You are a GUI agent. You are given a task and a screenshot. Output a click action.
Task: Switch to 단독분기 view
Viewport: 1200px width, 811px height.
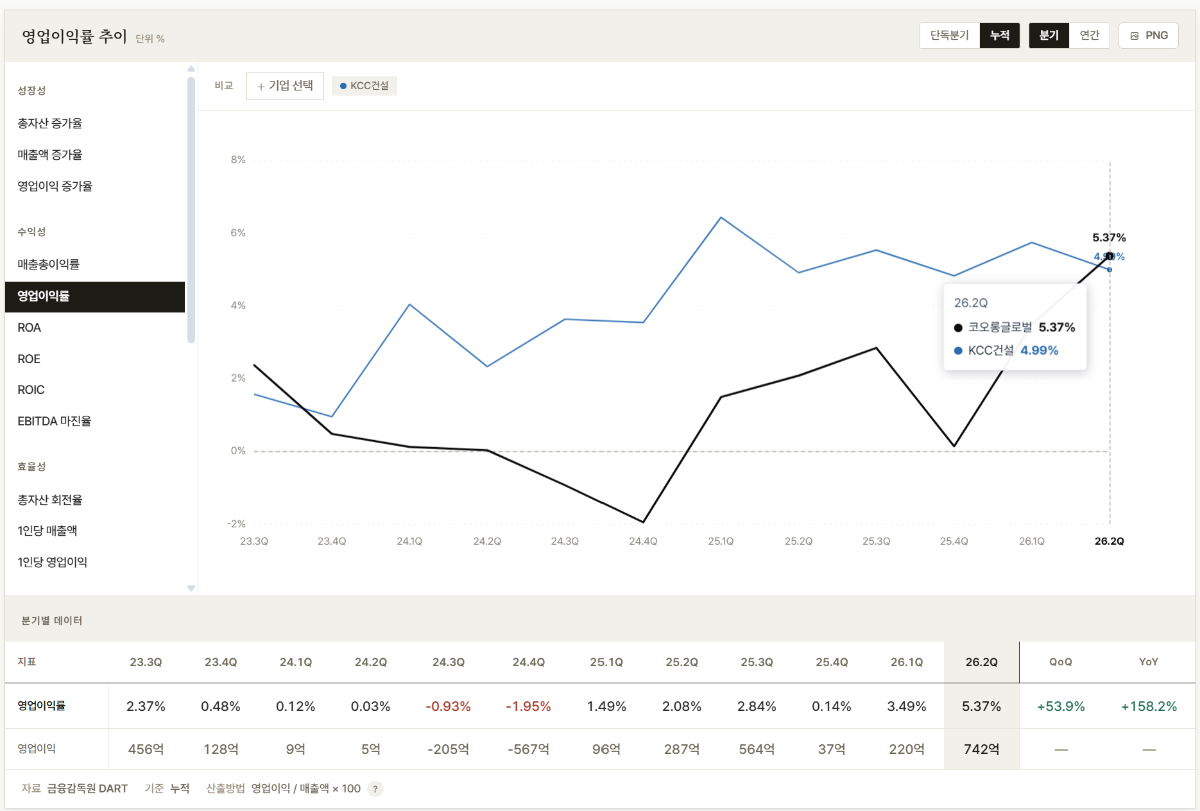pos(949,35)
